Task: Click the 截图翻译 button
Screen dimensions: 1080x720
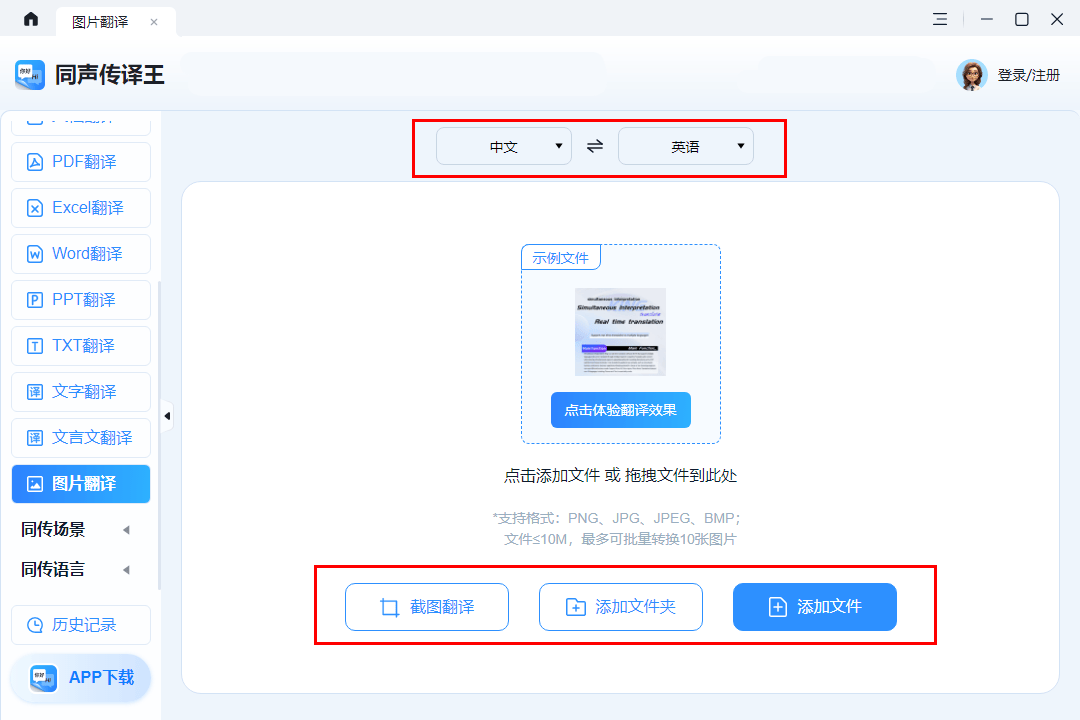Action: tap(427, 607)
